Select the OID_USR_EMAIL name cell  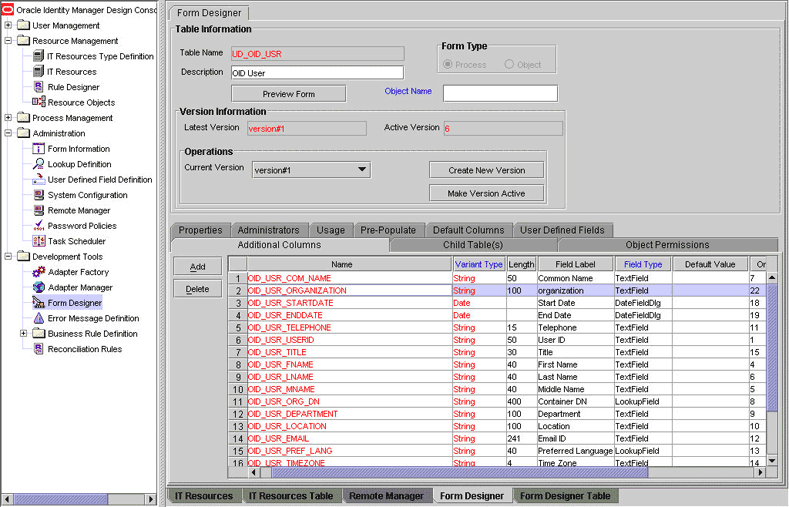tap(349, 438)
